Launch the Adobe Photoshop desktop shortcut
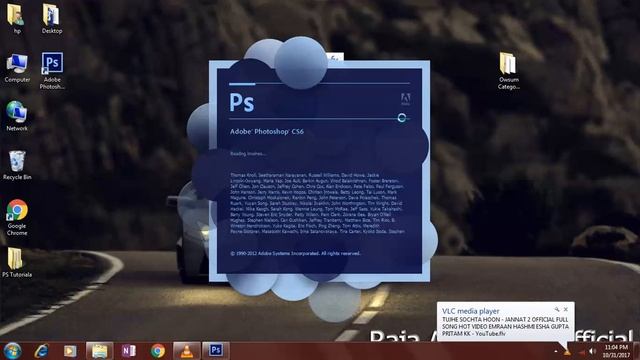640x360 pixels. pos(52,70)
